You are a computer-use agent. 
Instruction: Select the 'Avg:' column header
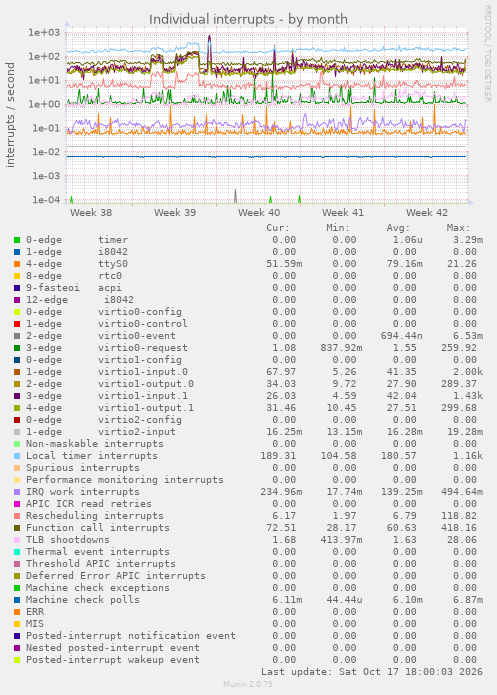click(398, 228)
